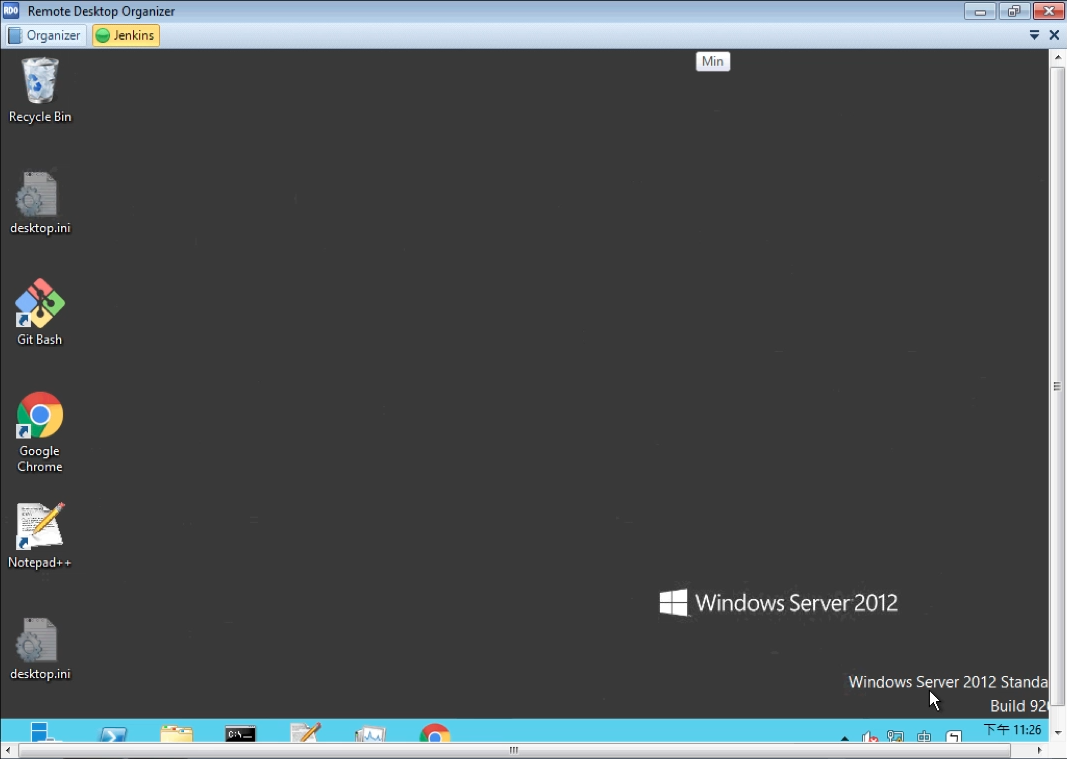Open the Notepad++ desktop shortcut
The height and width of the screenshot is (759, 1067).
[x=39, y=535]
